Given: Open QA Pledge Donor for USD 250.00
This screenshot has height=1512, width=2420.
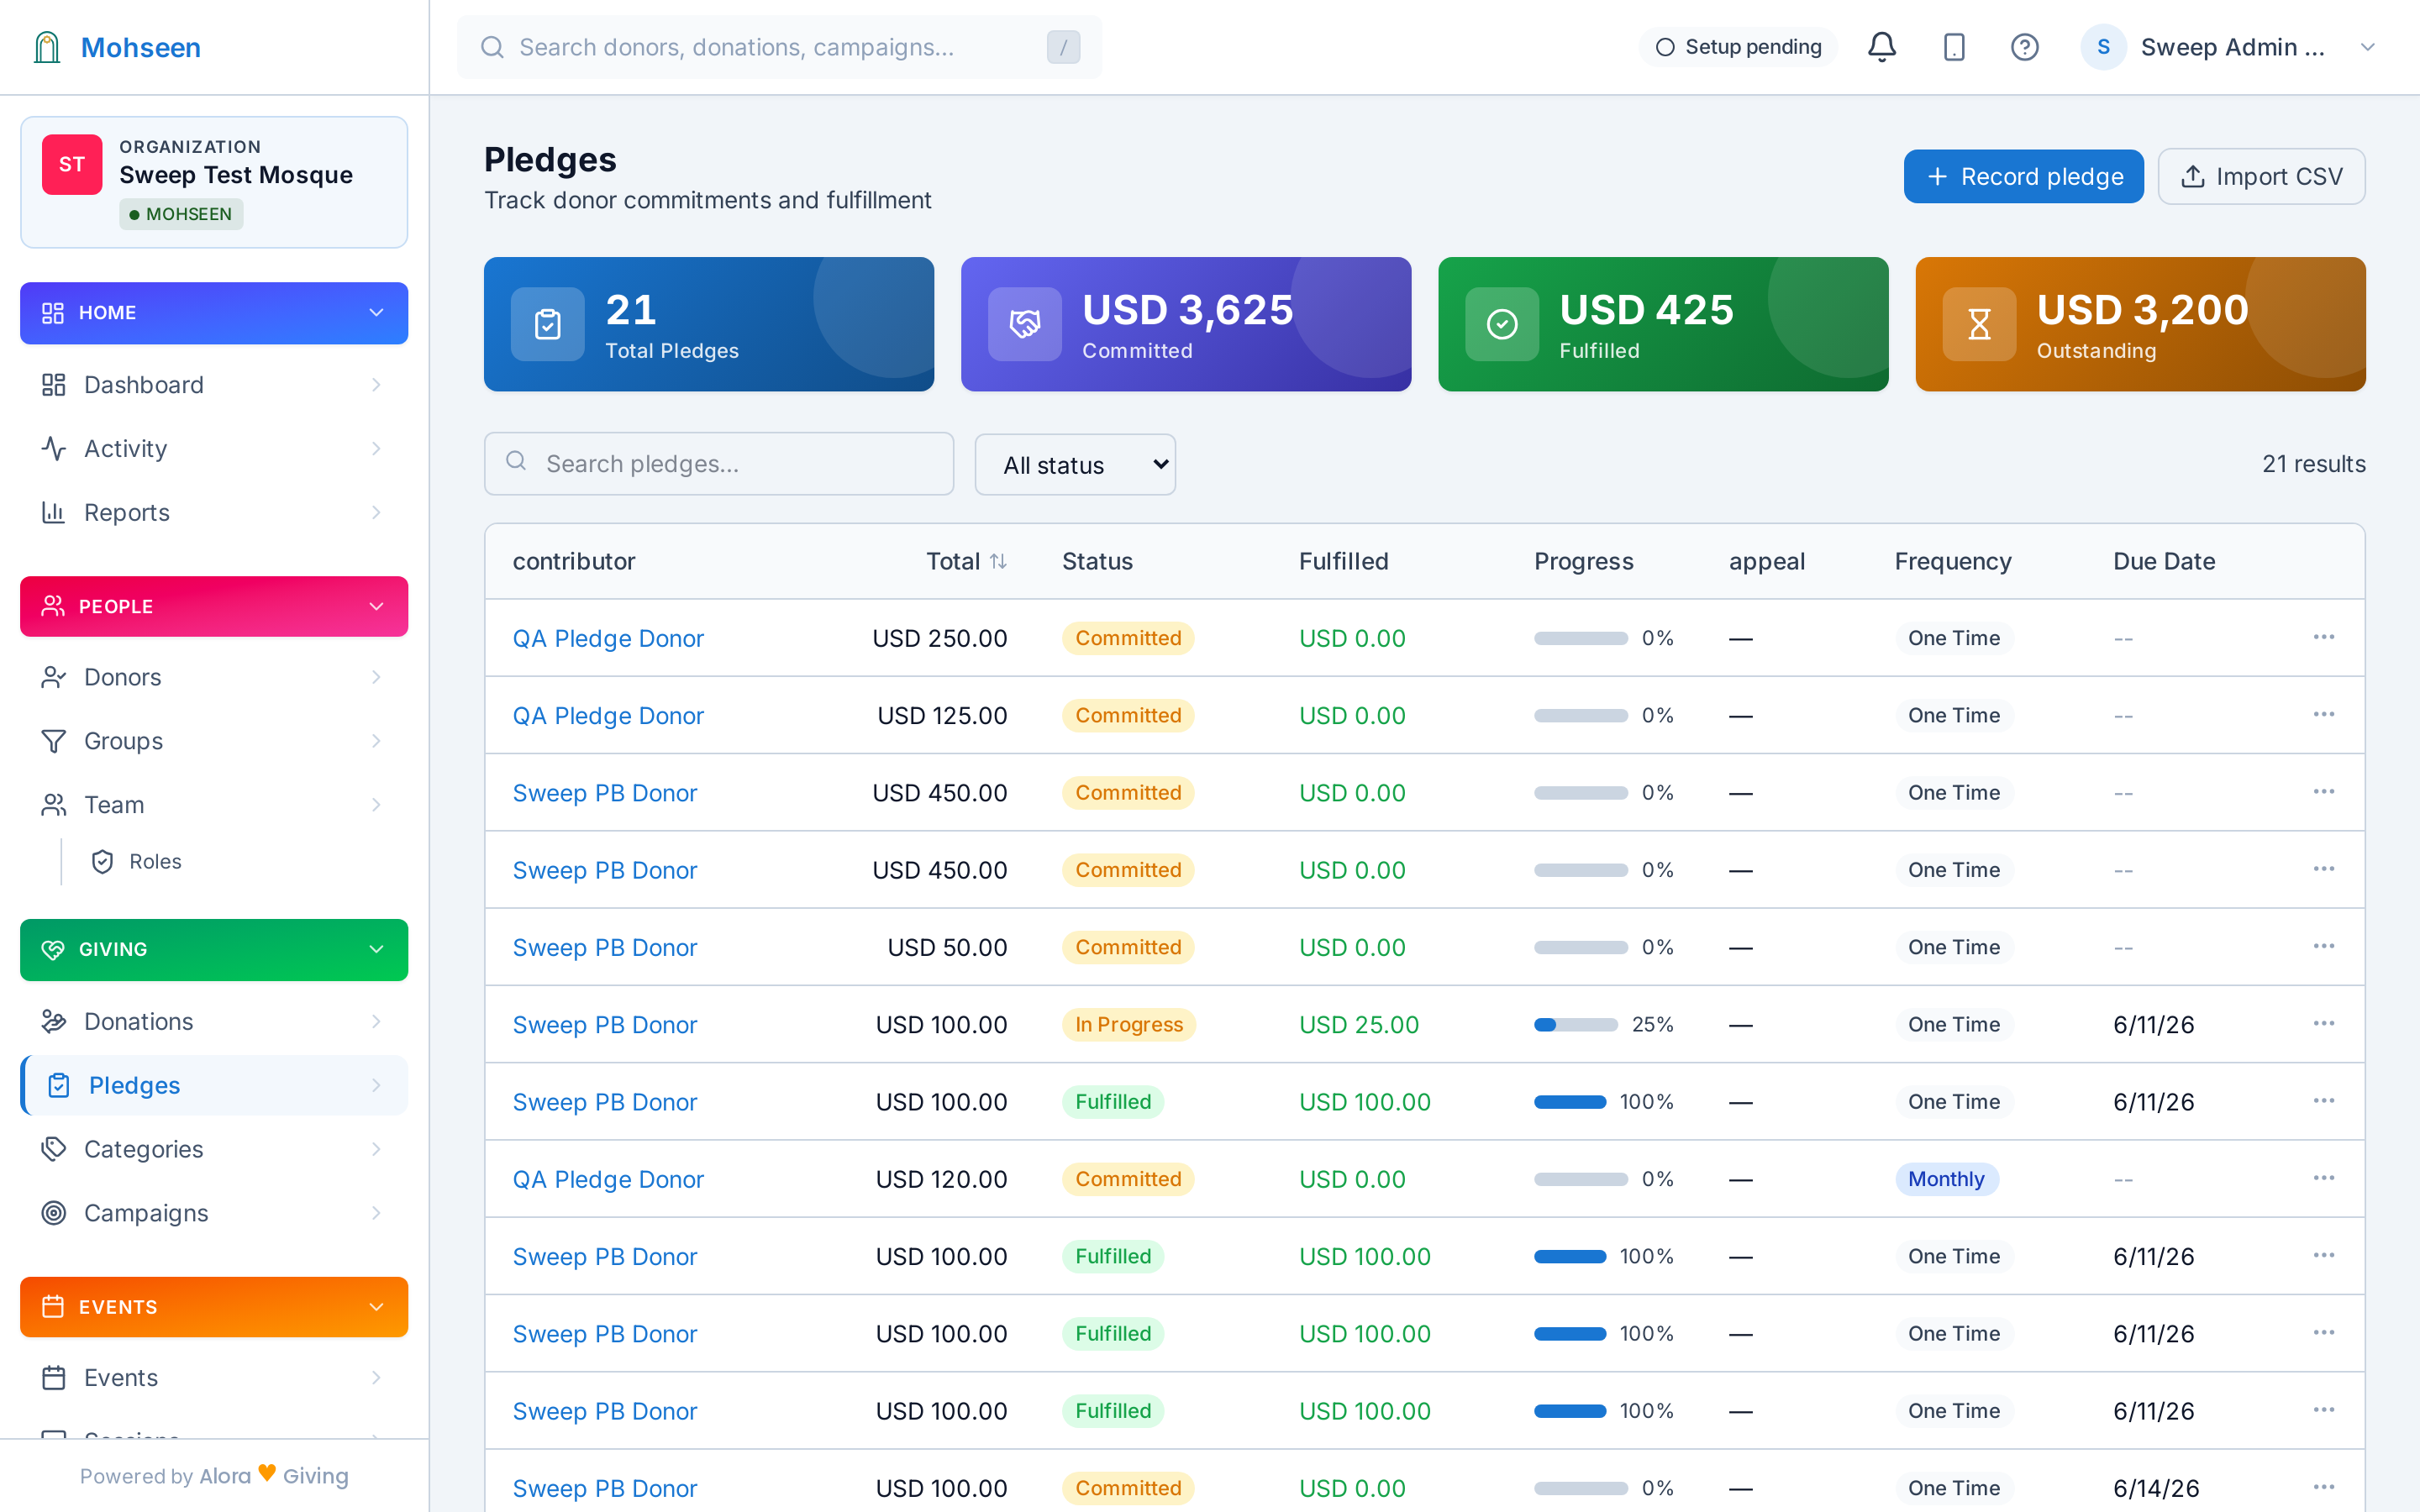Looking at the screenshot, I should point(608,638).
